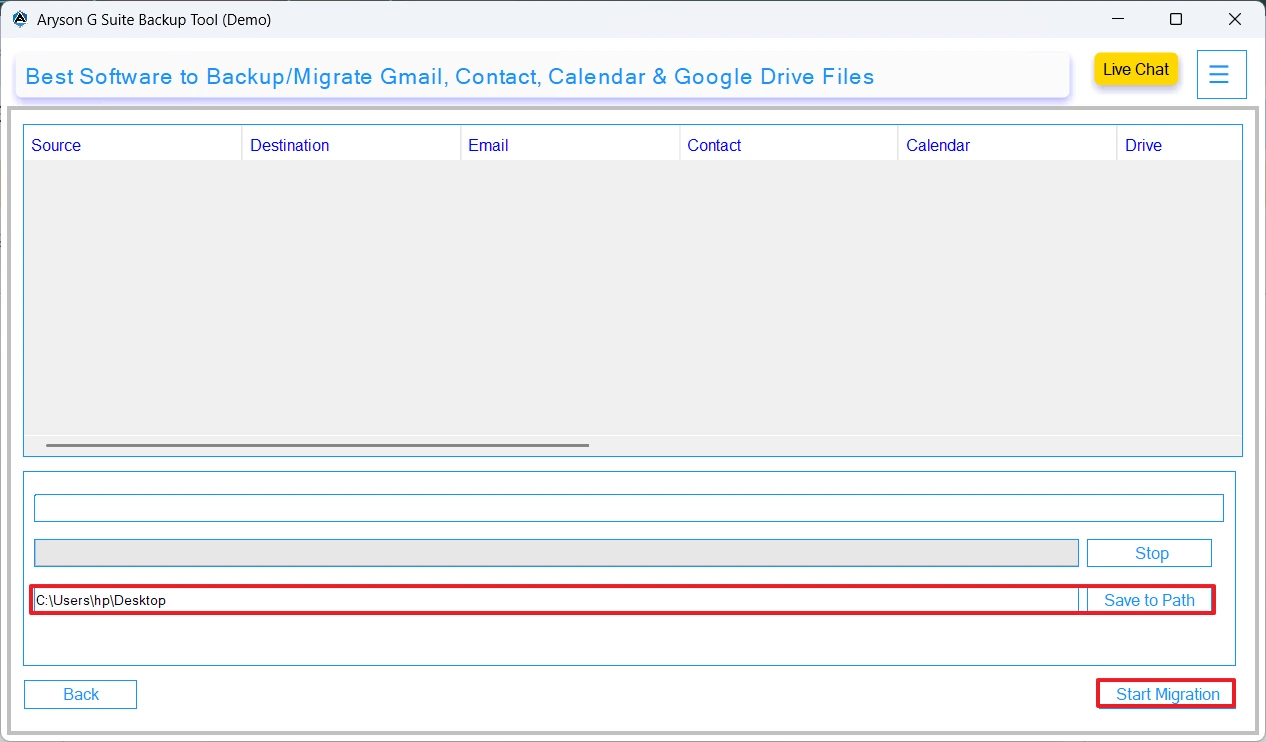The image size is (1266, 742).
Task: Click the Email column header
Action: (x=571, y=145)
